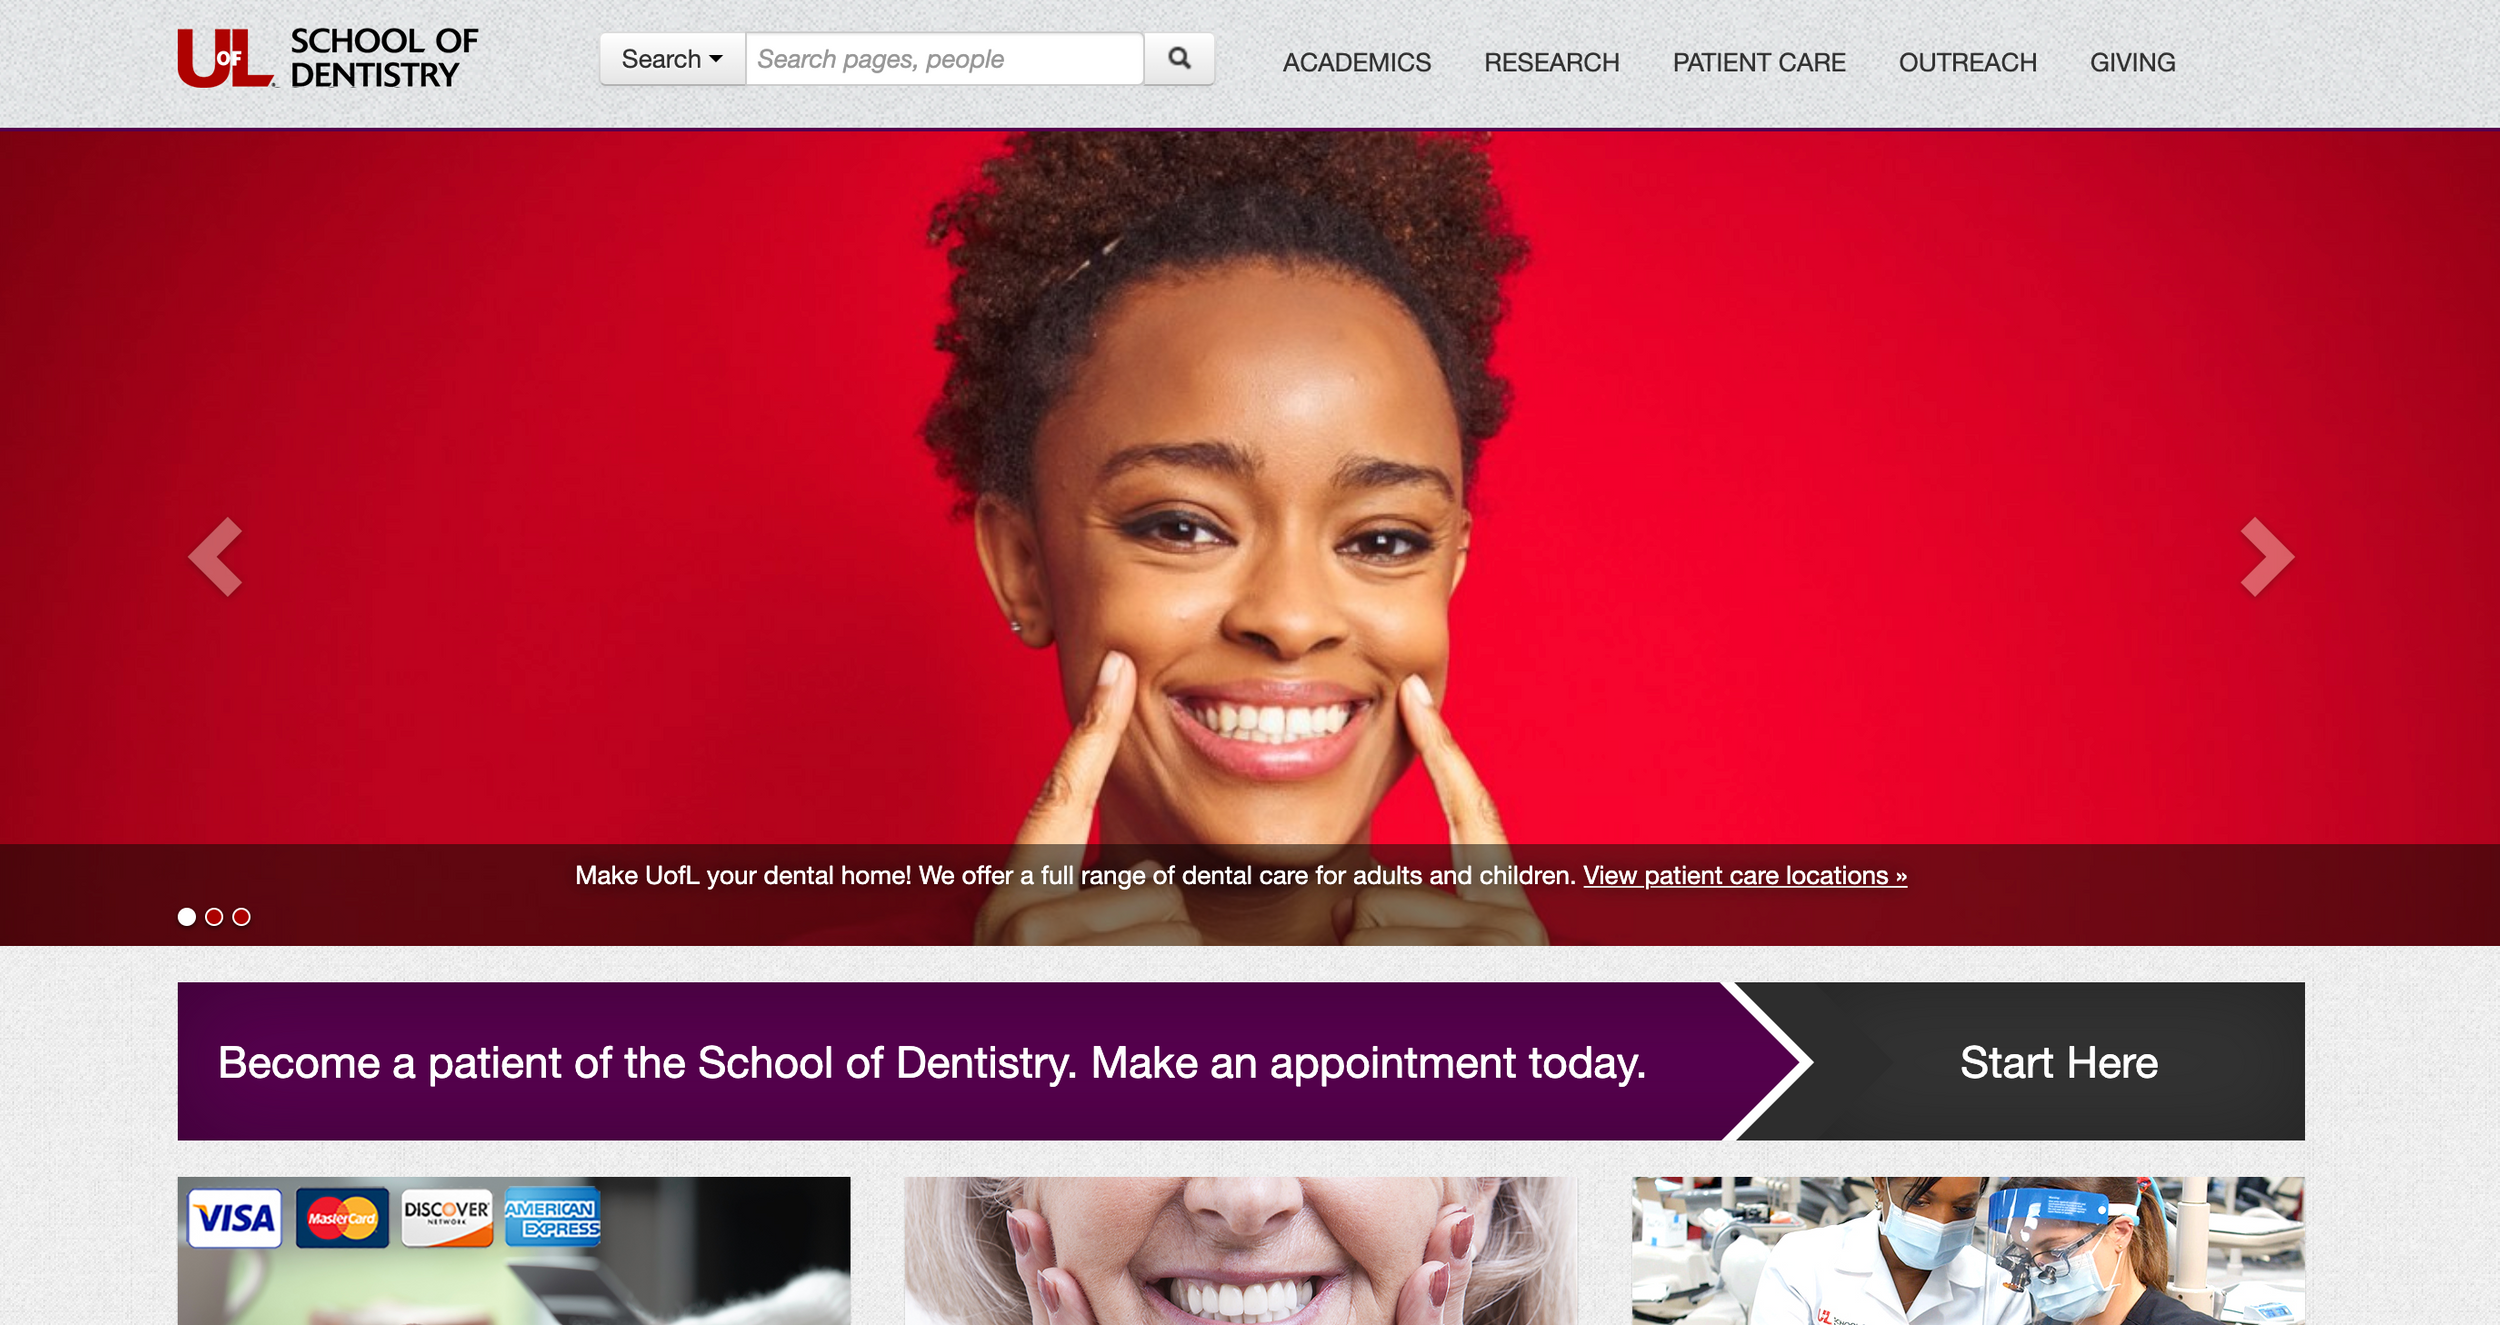The width and height of the screenshot is (2500, 1325).
Task: Open the Research navigation item
Action: (x=1552, y=63)
